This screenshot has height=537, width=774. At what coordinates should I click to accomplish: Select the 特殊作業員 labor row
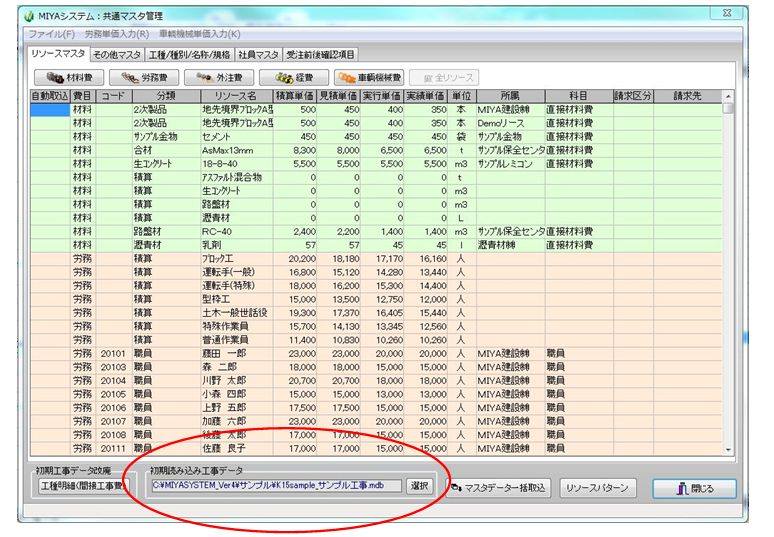(376, 327)
